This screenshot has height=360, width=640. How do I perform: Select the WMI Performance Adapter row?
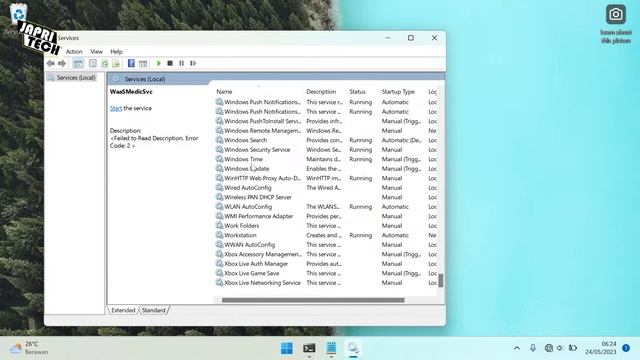pos(327,216)
